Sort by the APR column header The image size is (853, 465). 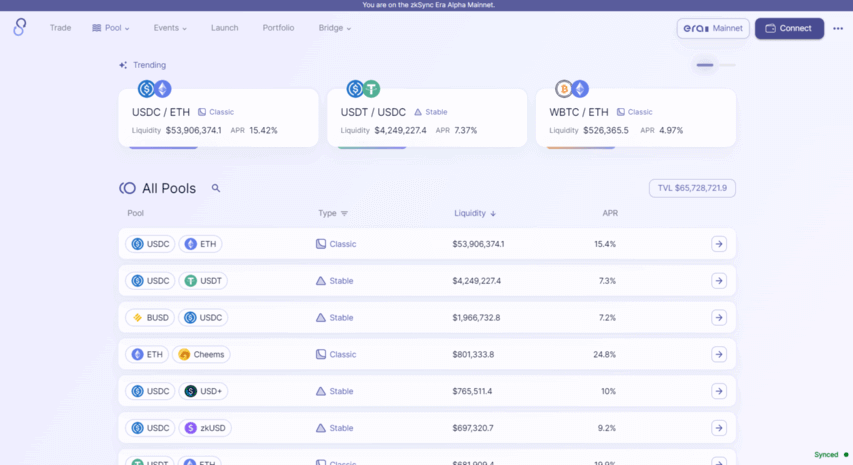pos(610,213)
